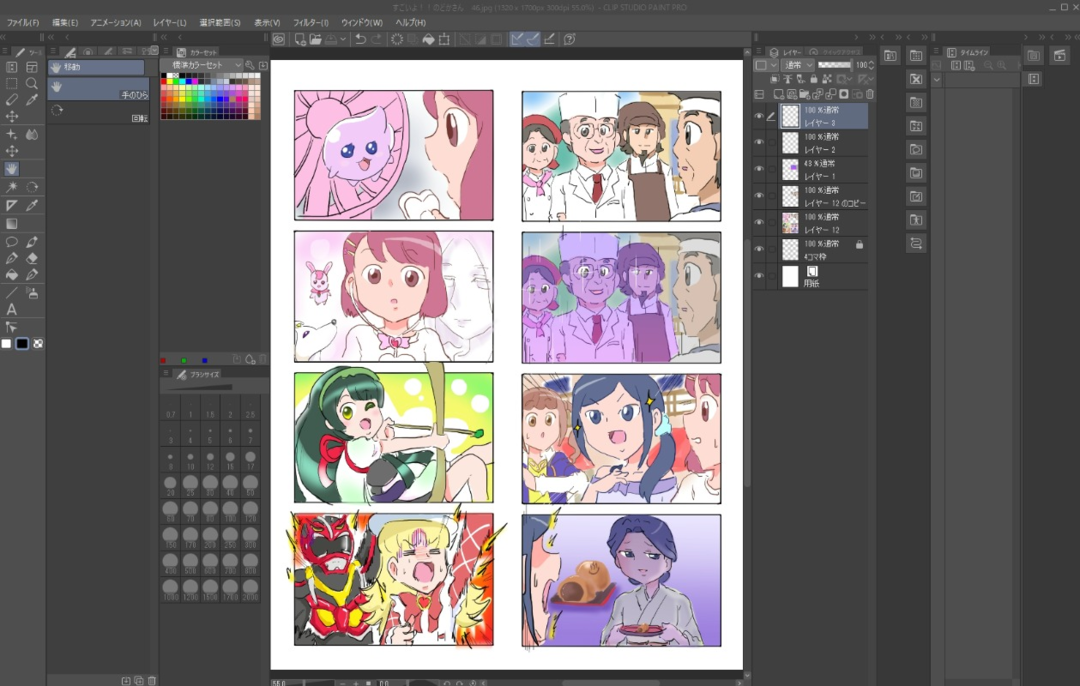Select brush size 30 preset
Viewport: 1080px width, 686px height.
[x=211, y=487]
